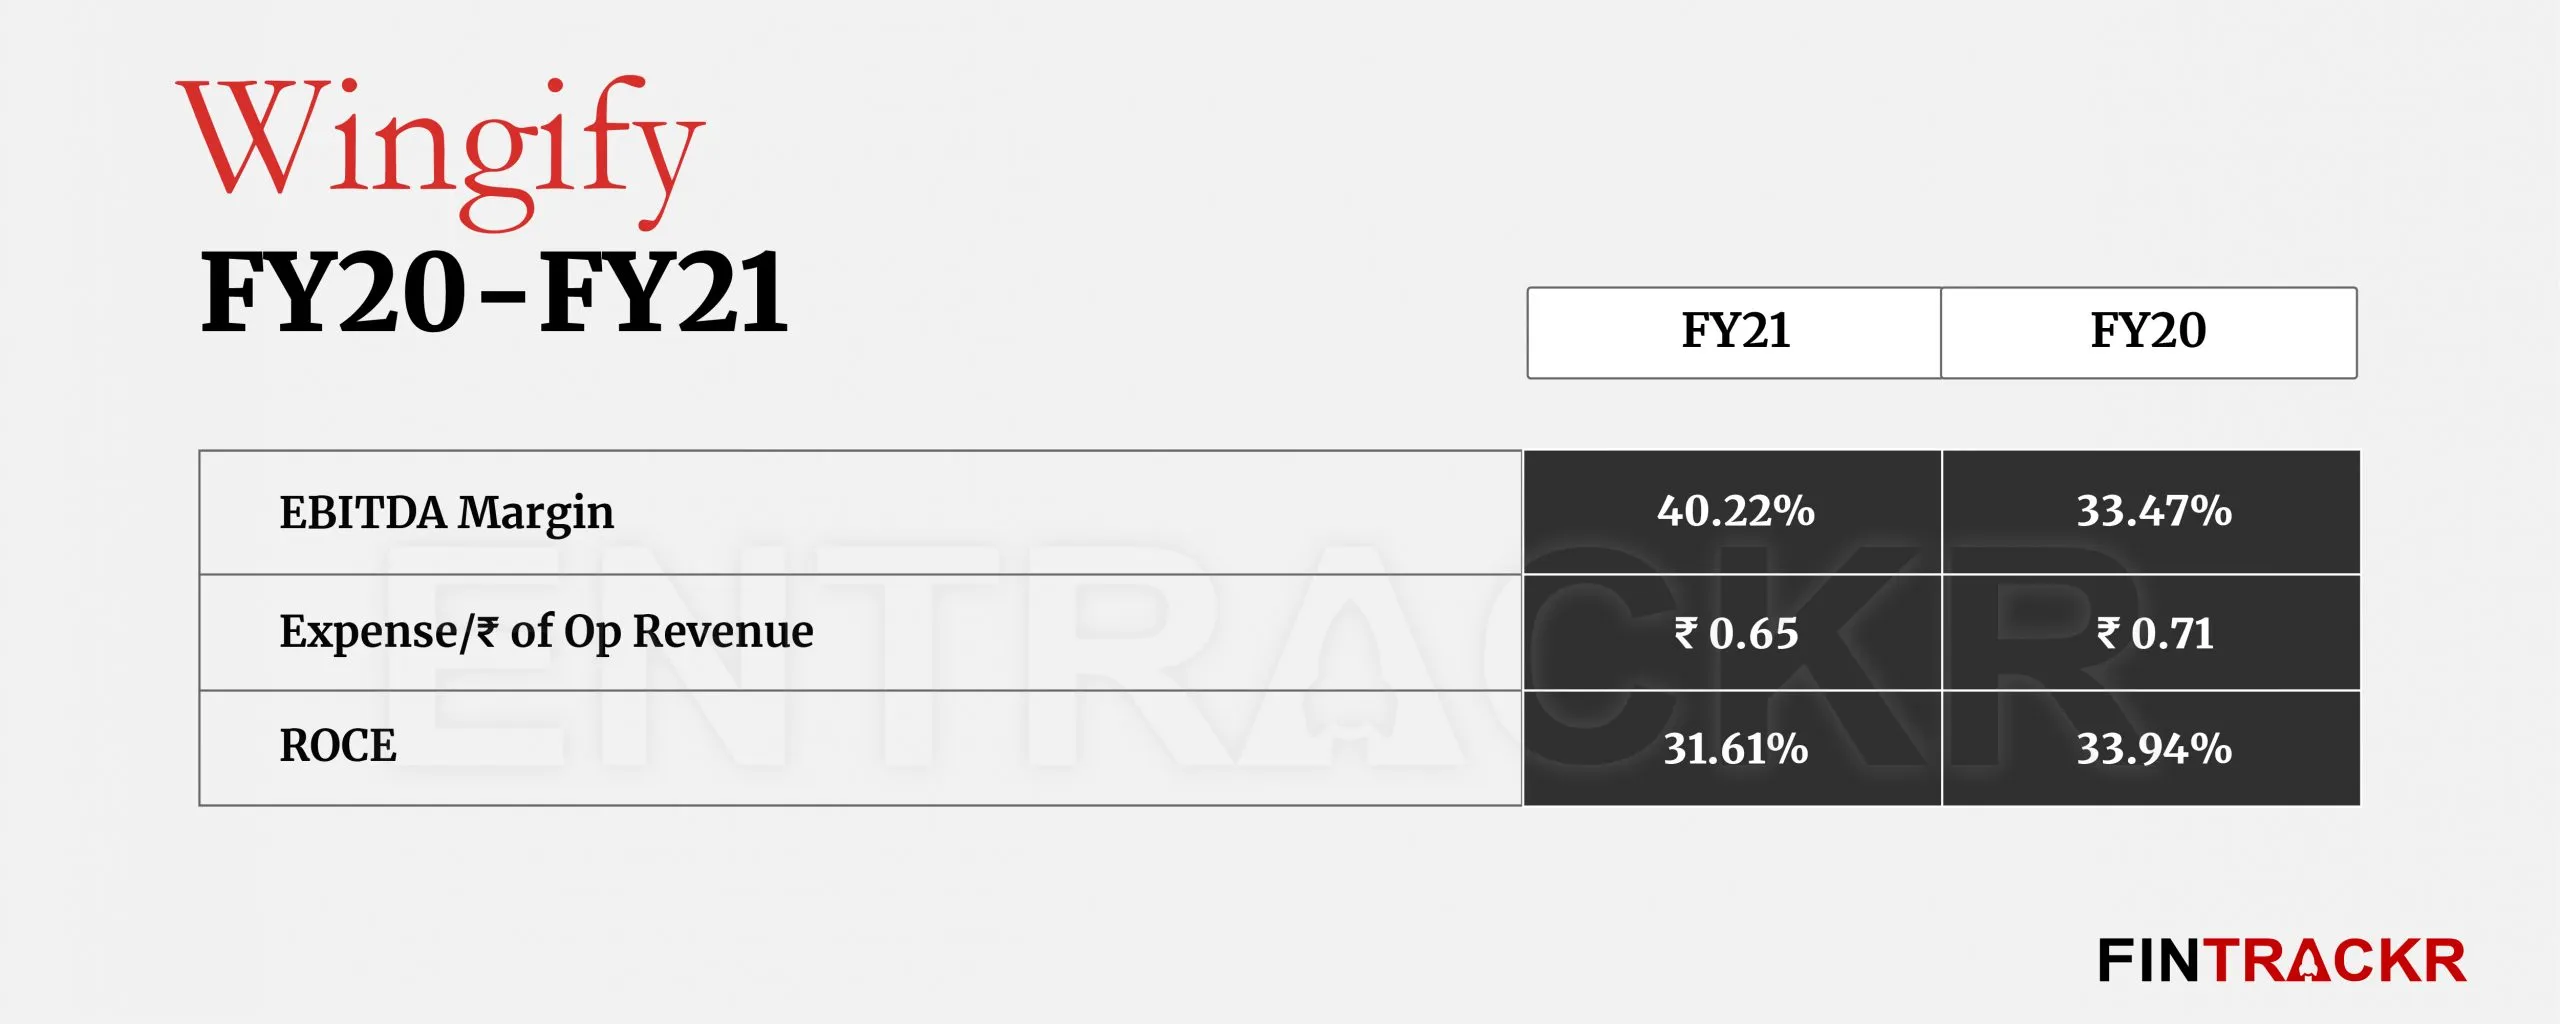Select the Expense/₹ of Op Revenue label
The height and width of the screenshot is (1024, 2560).
pos(546,632)
